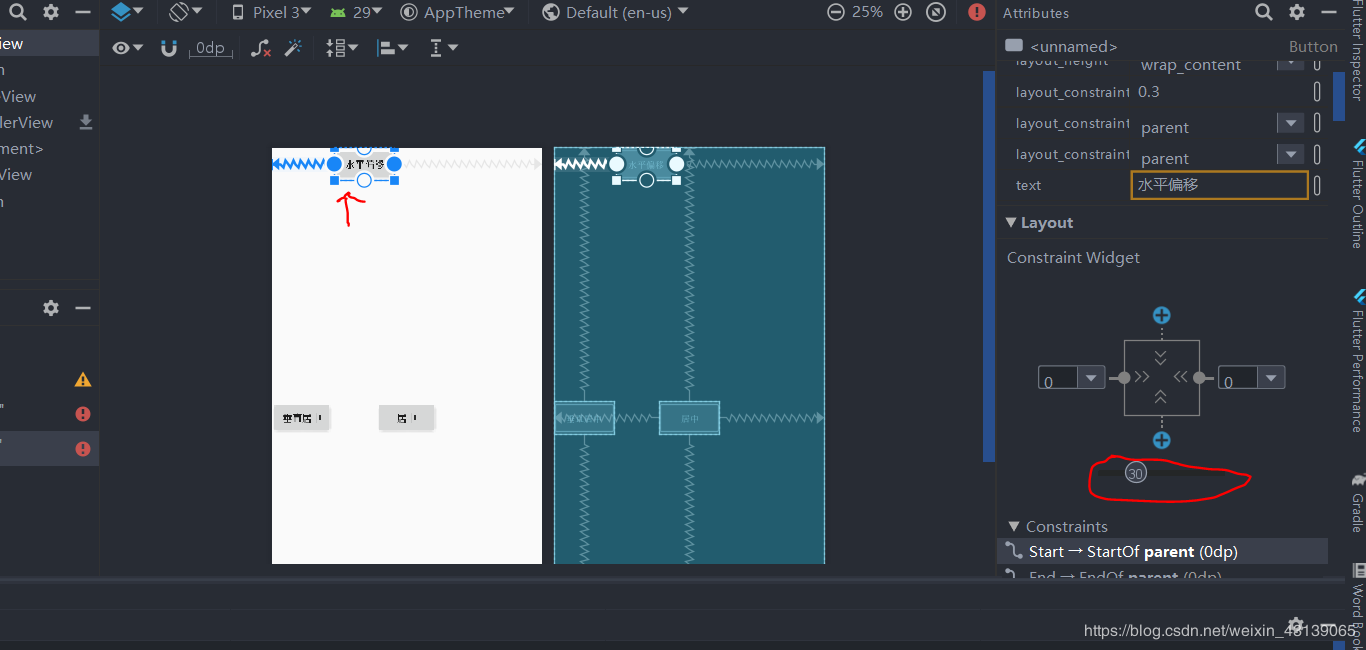The height and width of the screenshot is (650, 1366).
Task: Zoom in with the plus icon
Action: [x=902, y=12]
